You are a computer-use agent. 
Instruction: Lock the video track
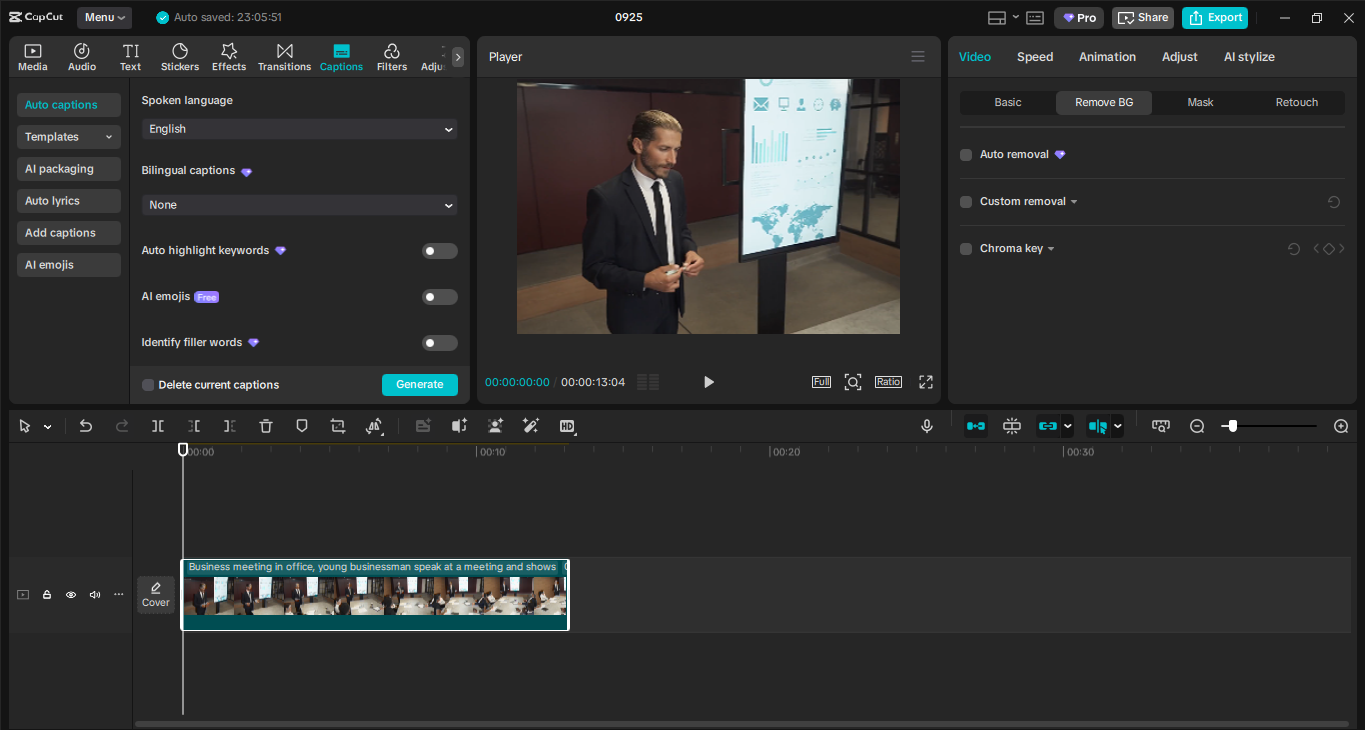click(47, 595)
